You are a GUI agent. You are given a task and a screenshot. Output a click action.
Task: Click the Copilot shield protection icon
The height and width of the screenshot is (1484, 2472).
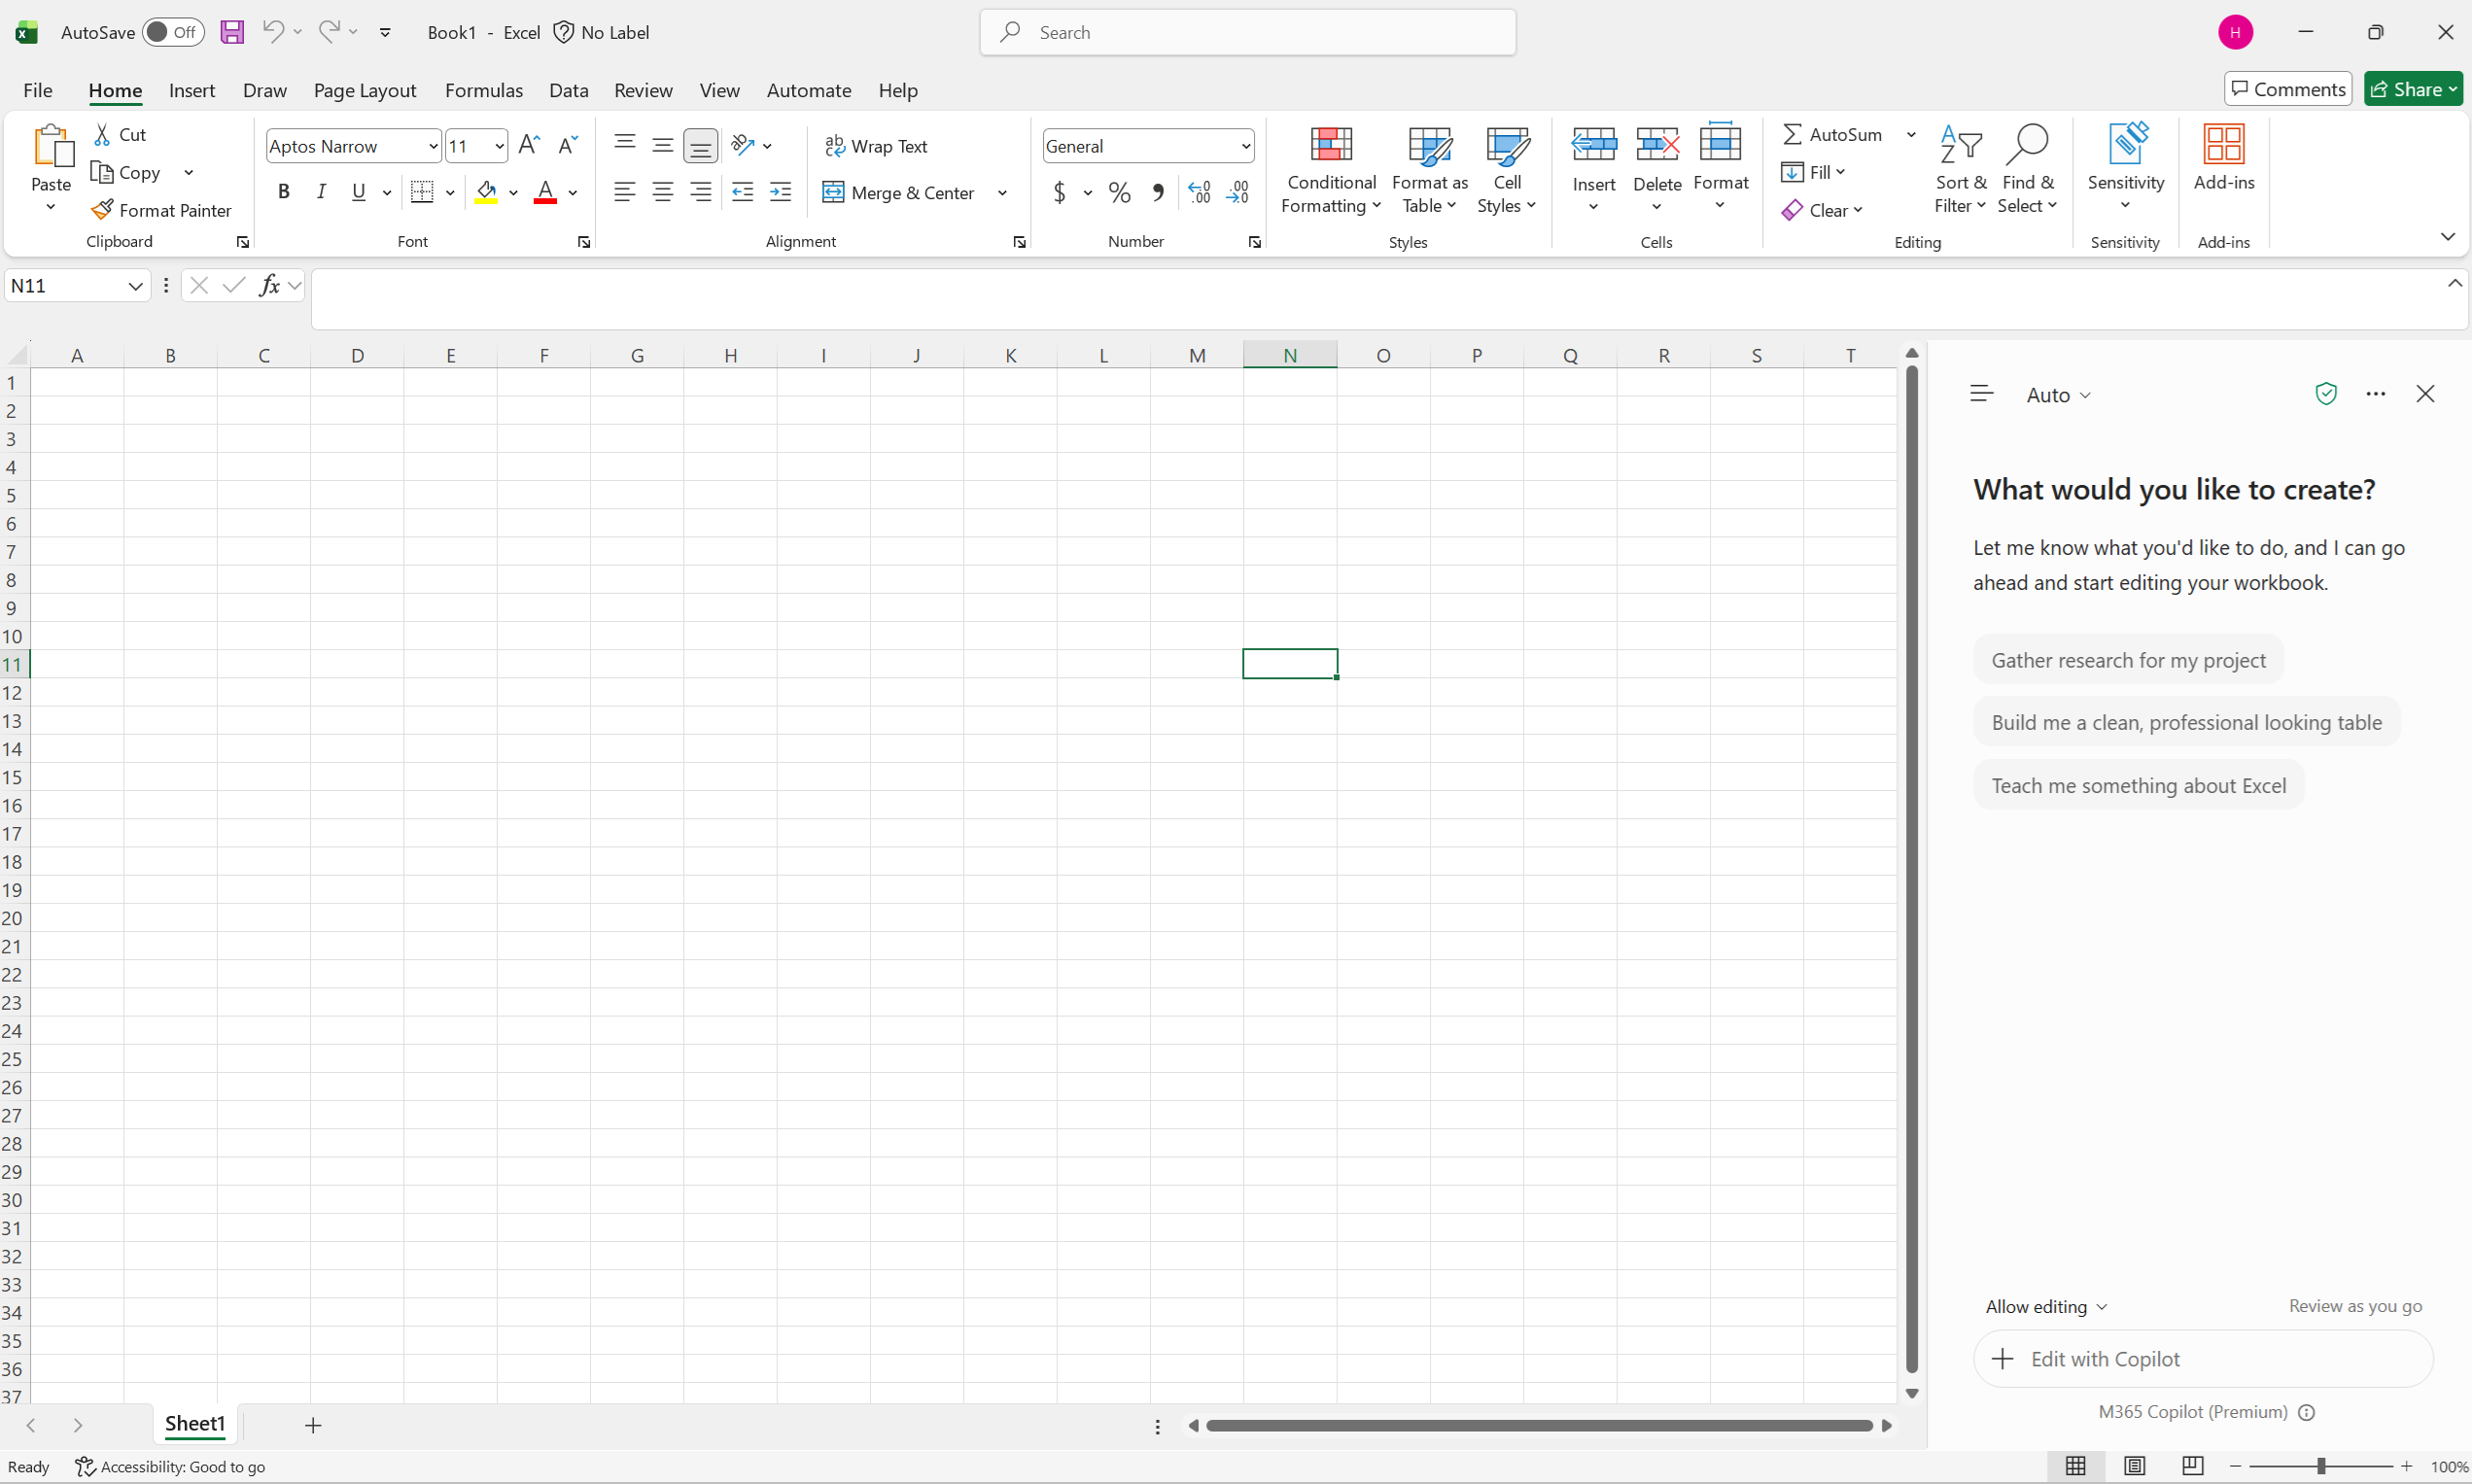pyautogui.click(x=2326, y=394)
